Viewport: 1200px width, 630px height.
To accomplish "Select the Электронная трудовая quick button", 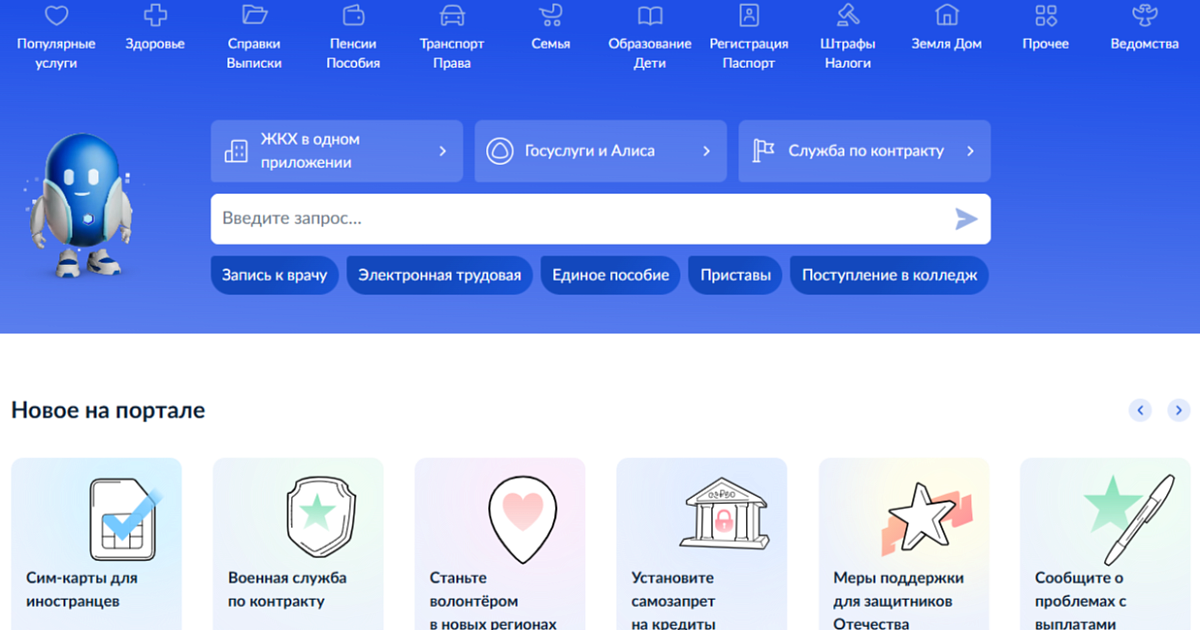I will pos(439,275).
